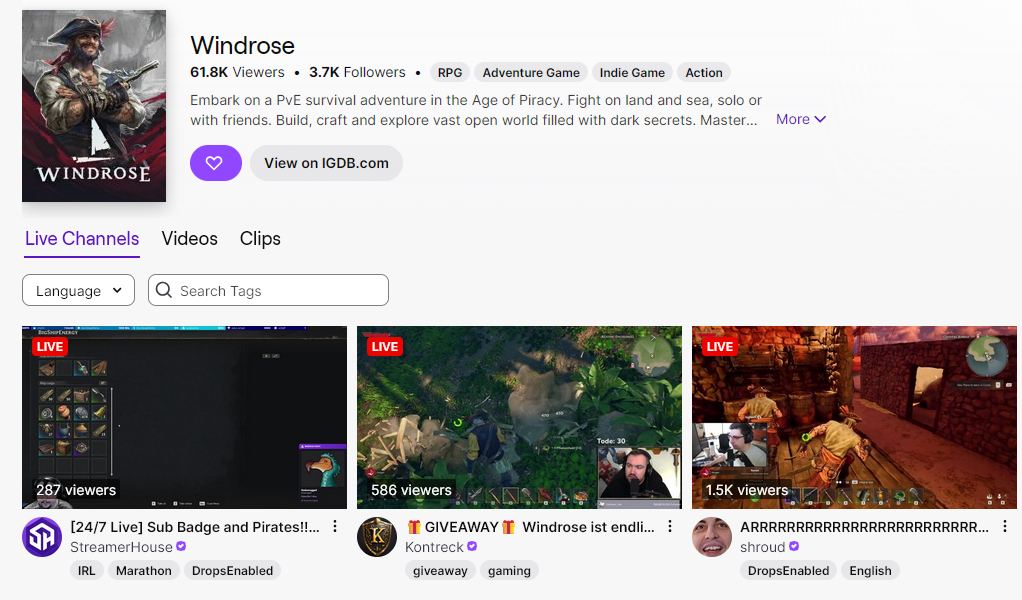This screenshot has height=600, width=1022.
Task: Switch to the Videos tab
Action: point(190,238)
